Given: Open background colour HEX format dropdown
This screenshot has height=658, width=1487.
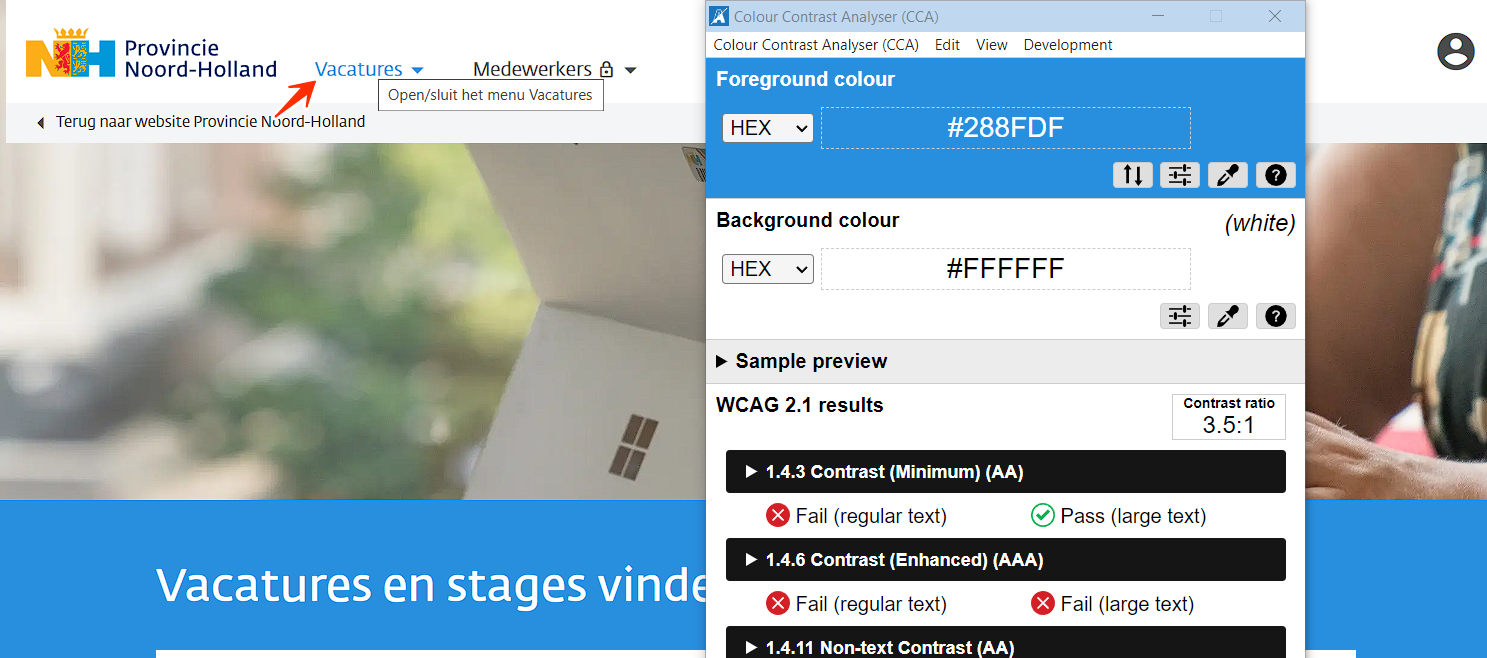Looking at the screenshot, I should (x=768, y=269).
